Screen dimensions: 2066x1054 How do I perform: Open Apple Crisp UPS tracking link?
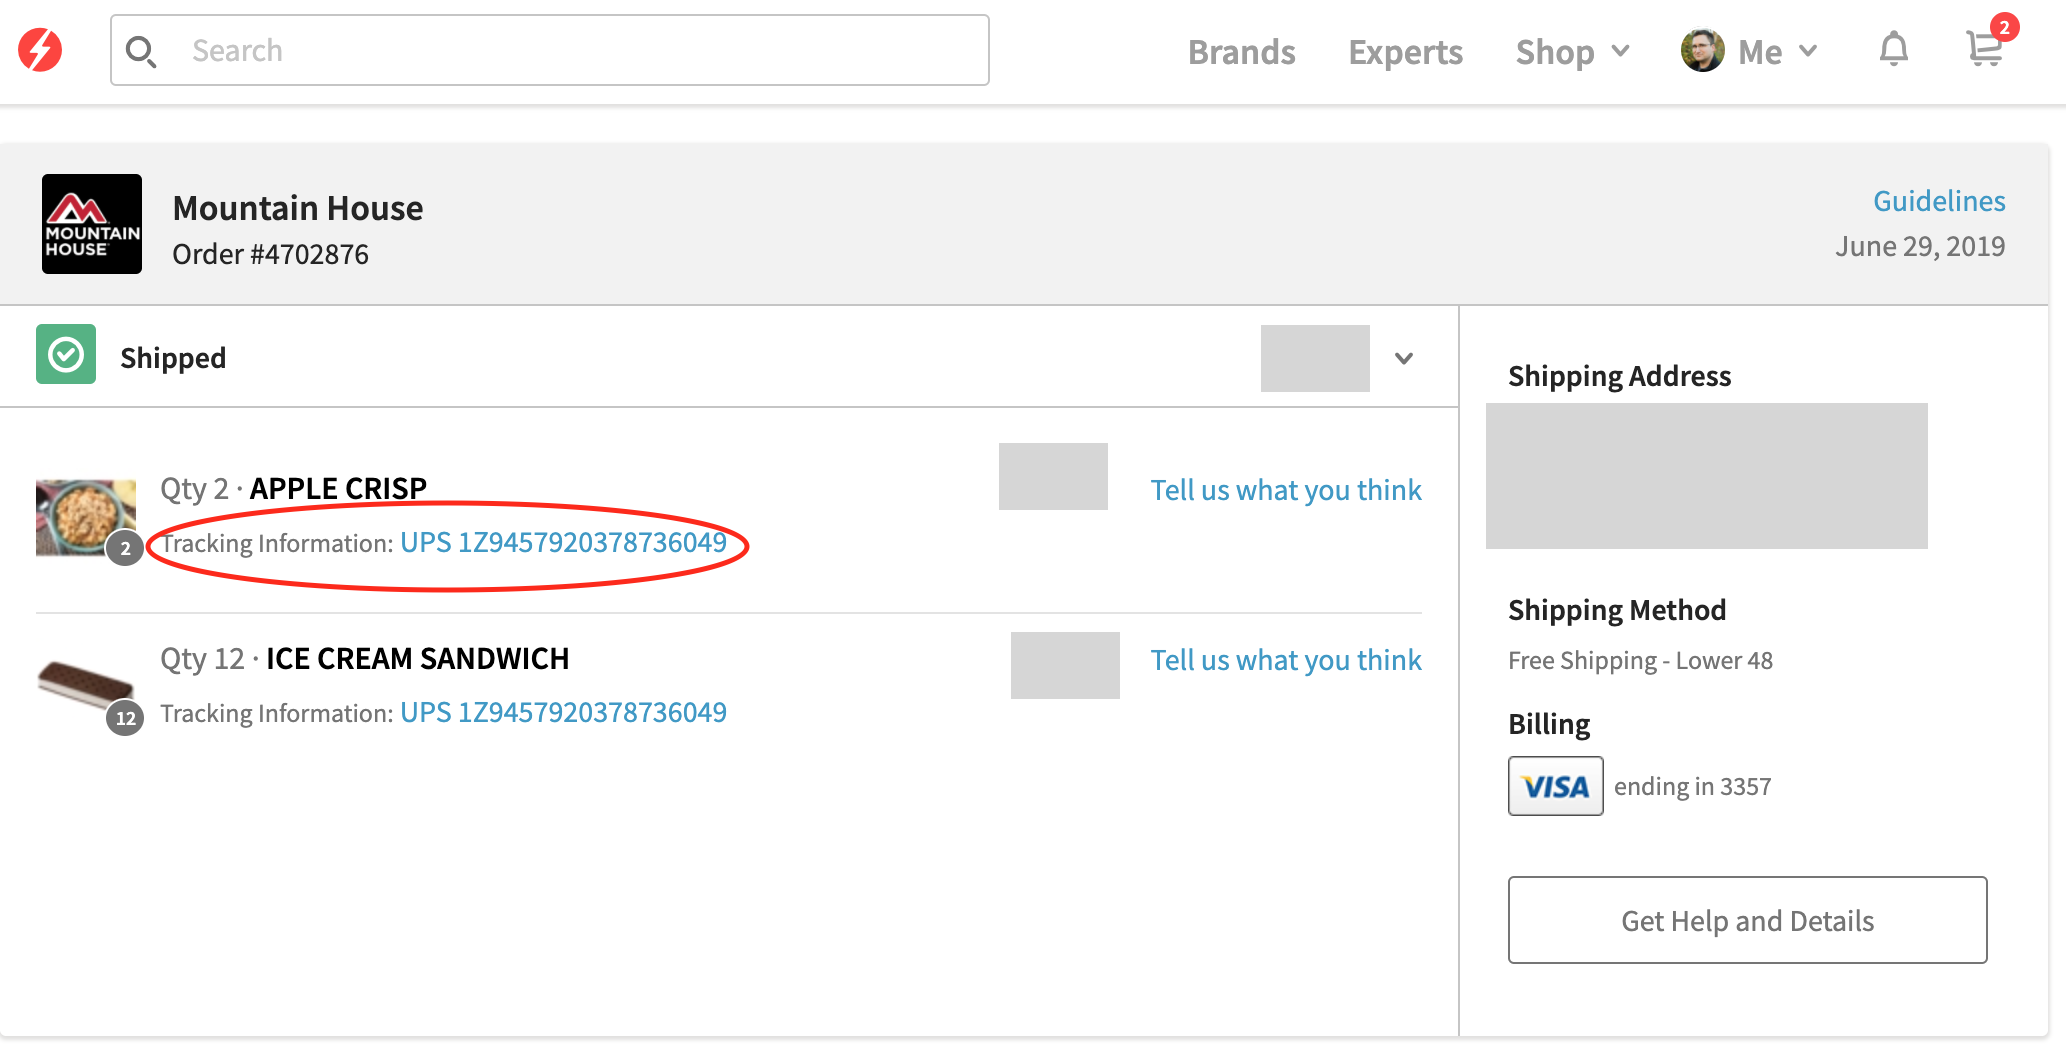coord(563,542)
